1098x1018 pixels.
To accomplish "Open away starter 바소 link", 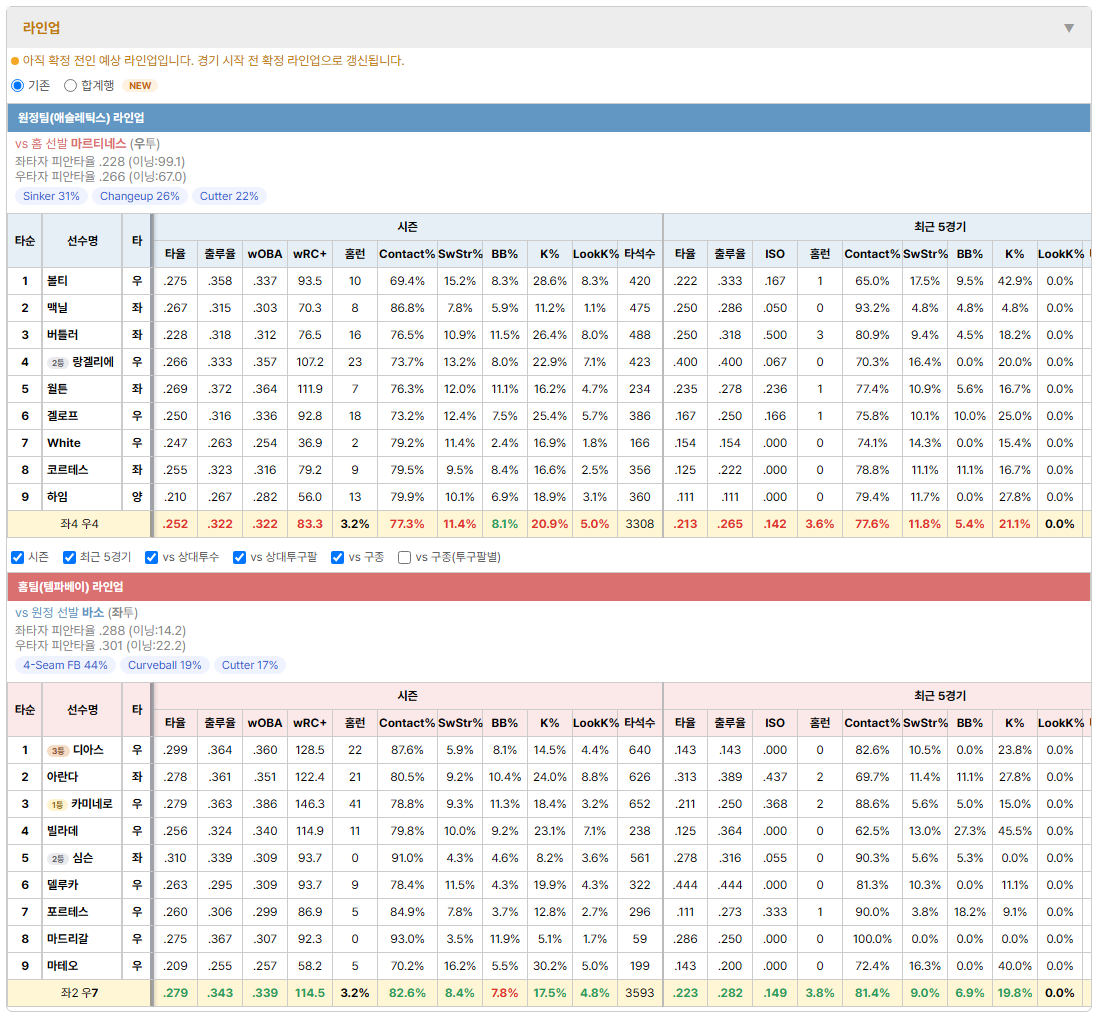I will pos(92,613).
